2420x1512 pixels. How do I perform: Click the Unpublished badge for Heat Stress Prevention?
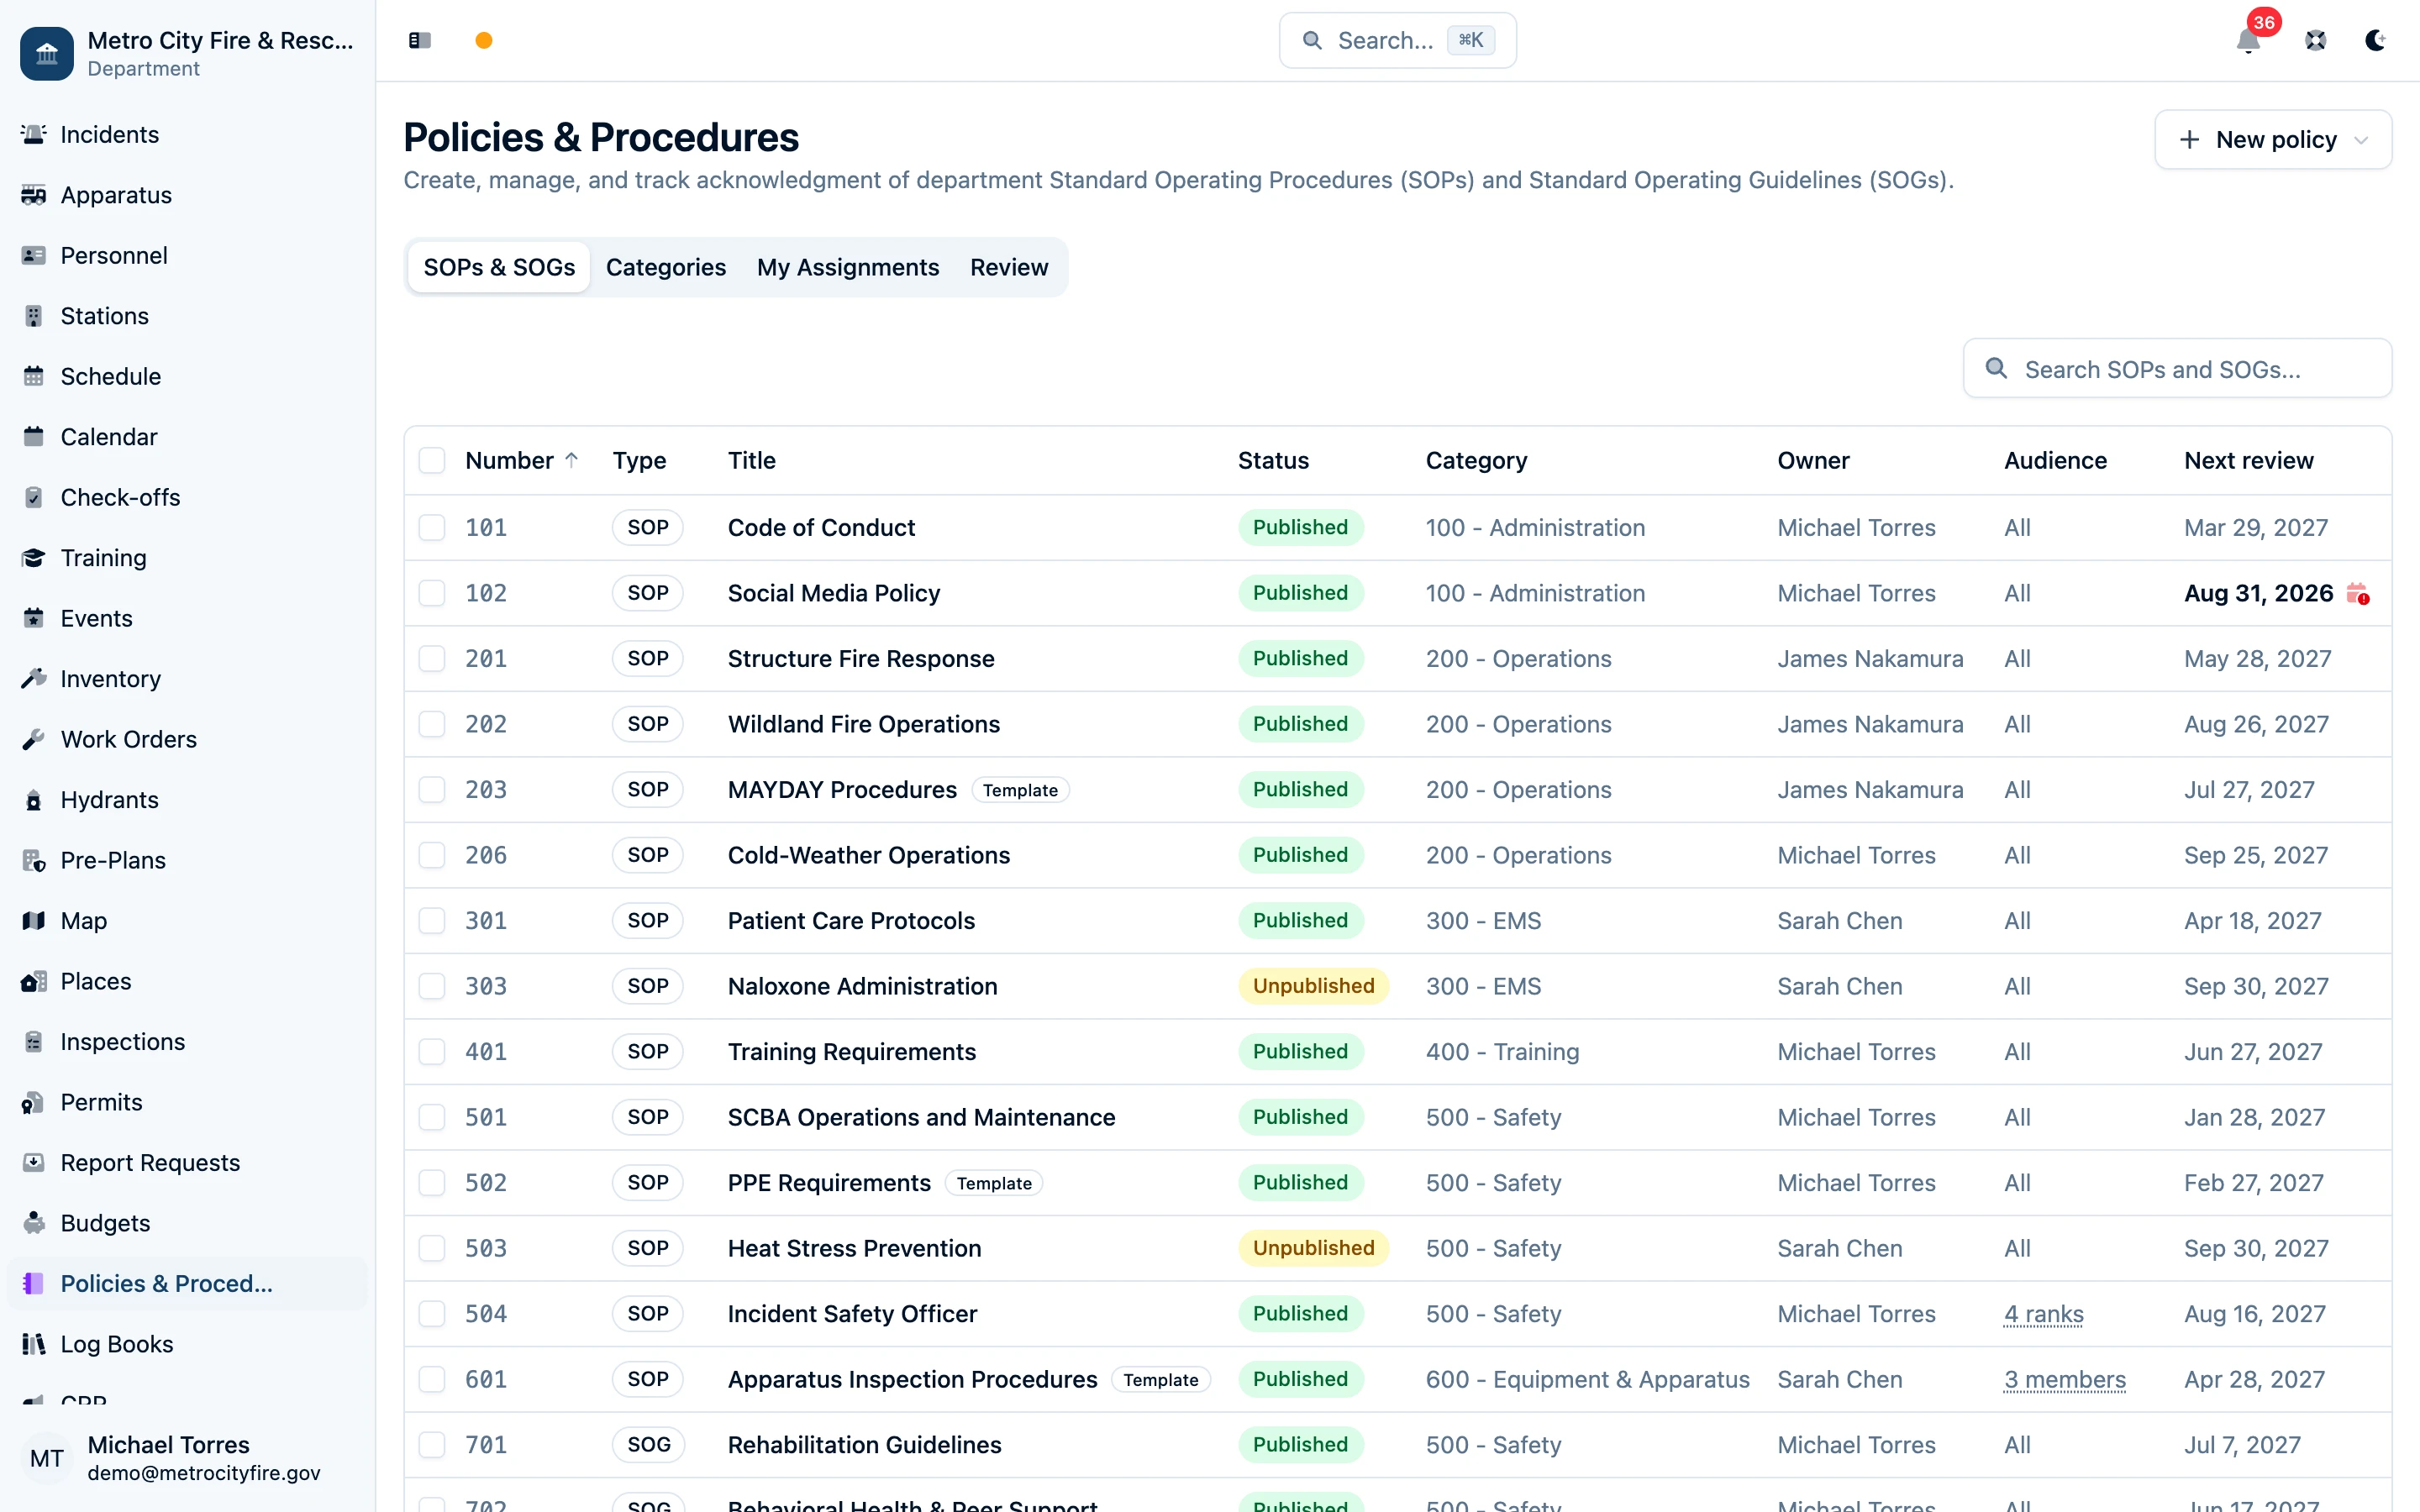click(x=1313, y=1248)
